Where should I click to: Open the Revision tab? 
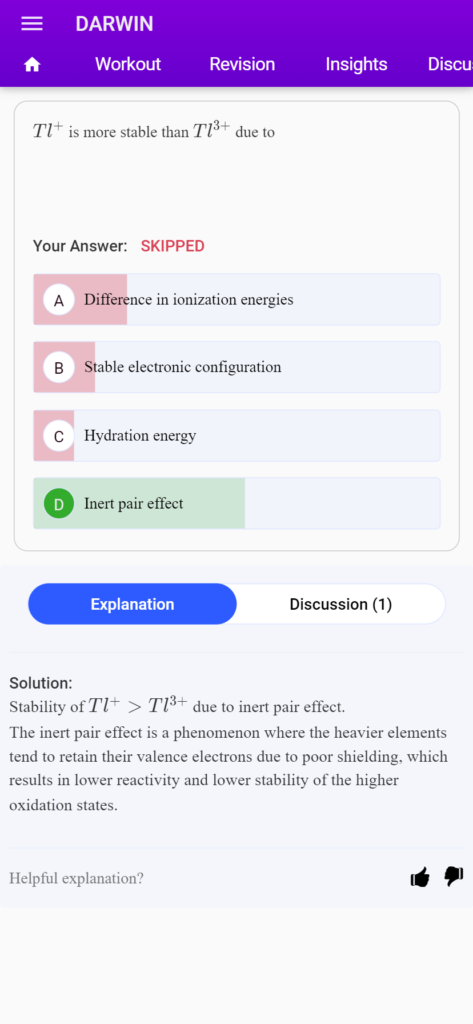[x=242, y=64]
